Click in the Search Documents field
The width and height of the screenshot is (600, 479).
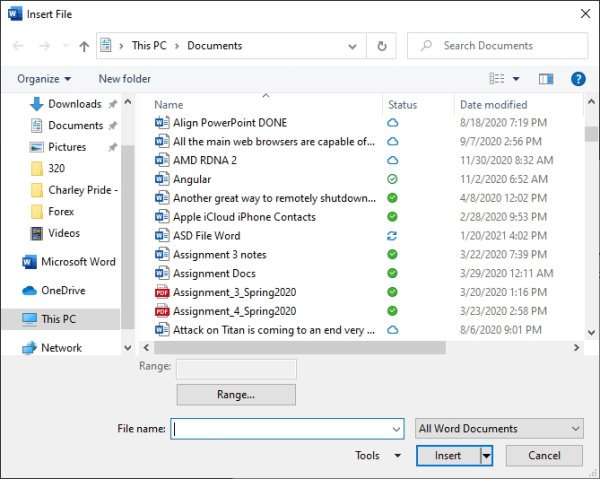497,46
